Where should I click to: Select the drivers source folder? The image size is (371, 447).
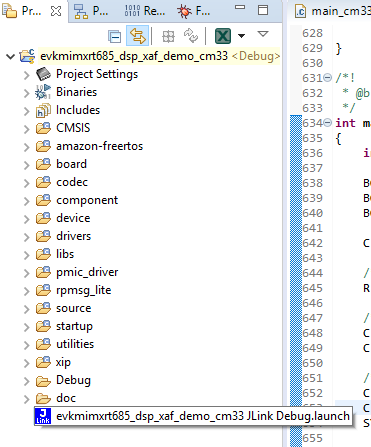click(x=73, y=236)
